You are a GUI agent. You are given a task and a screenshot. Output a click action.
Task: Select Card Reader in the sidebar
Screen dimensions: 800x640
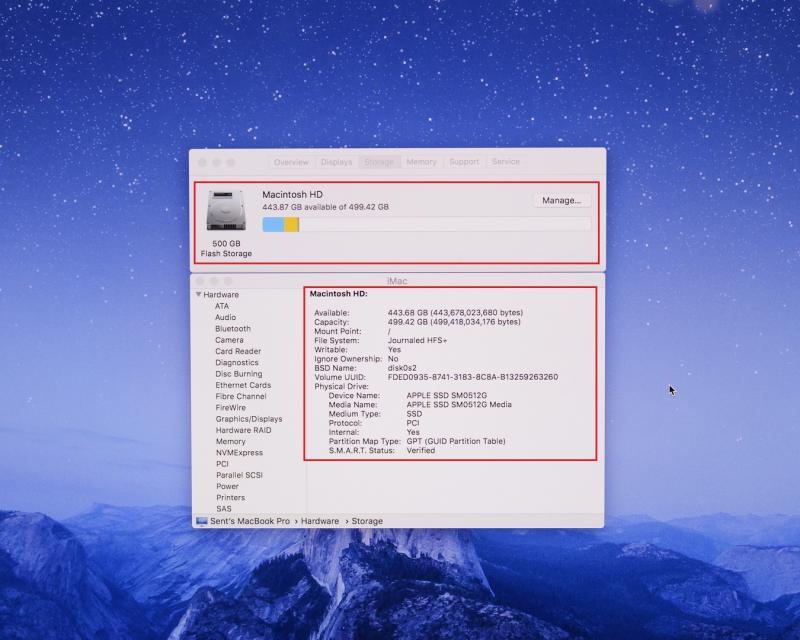tap(238, 351)
